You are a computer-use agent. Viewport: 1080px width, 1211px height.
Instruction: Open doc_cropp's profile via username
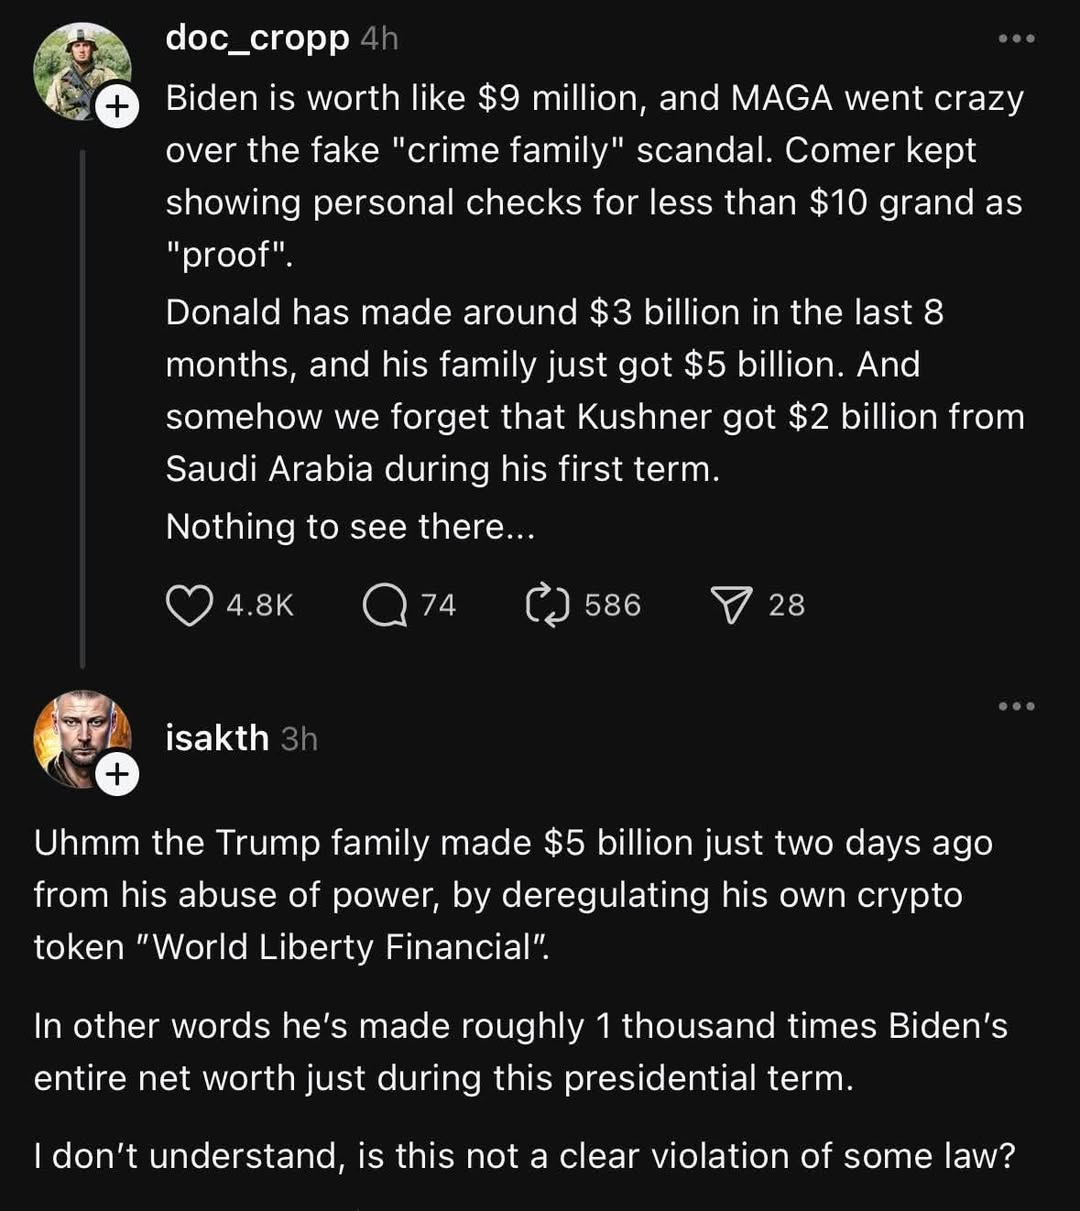point(257,38)
